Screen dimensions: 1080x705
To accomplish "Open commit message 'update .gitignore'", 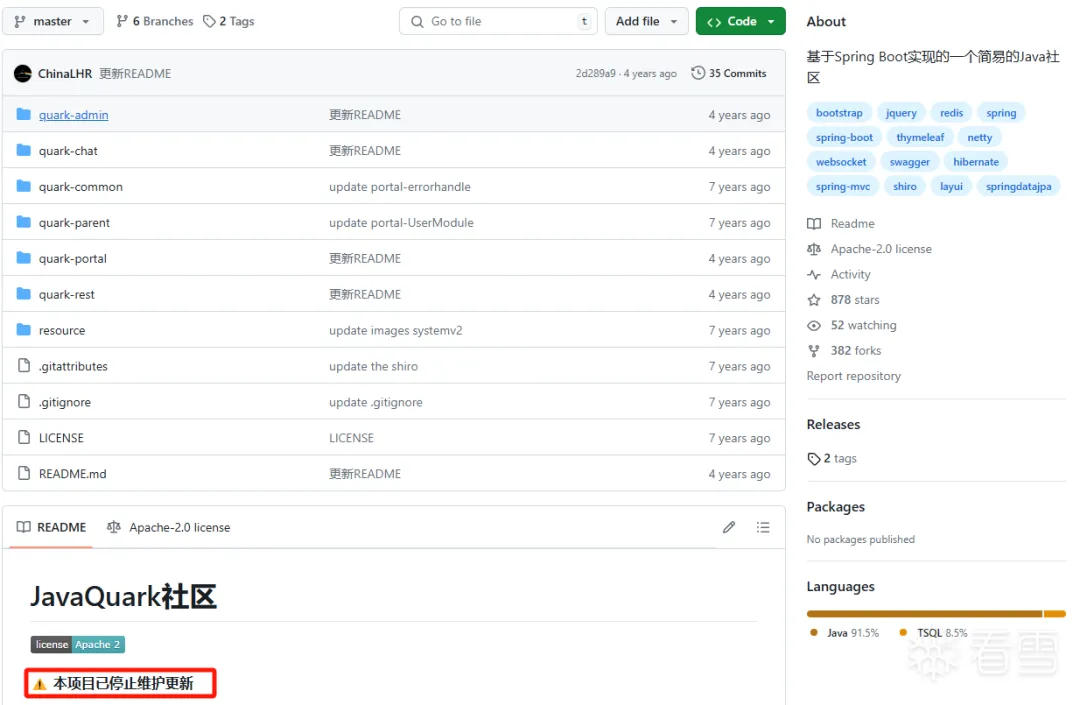I will point(376,401).
